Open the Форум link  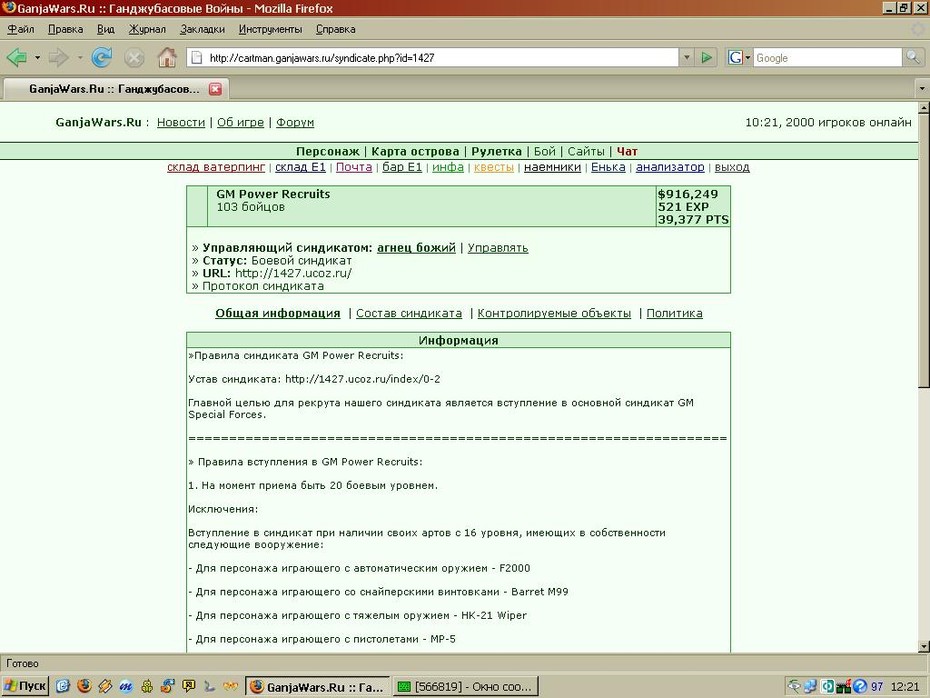(295, 122)
